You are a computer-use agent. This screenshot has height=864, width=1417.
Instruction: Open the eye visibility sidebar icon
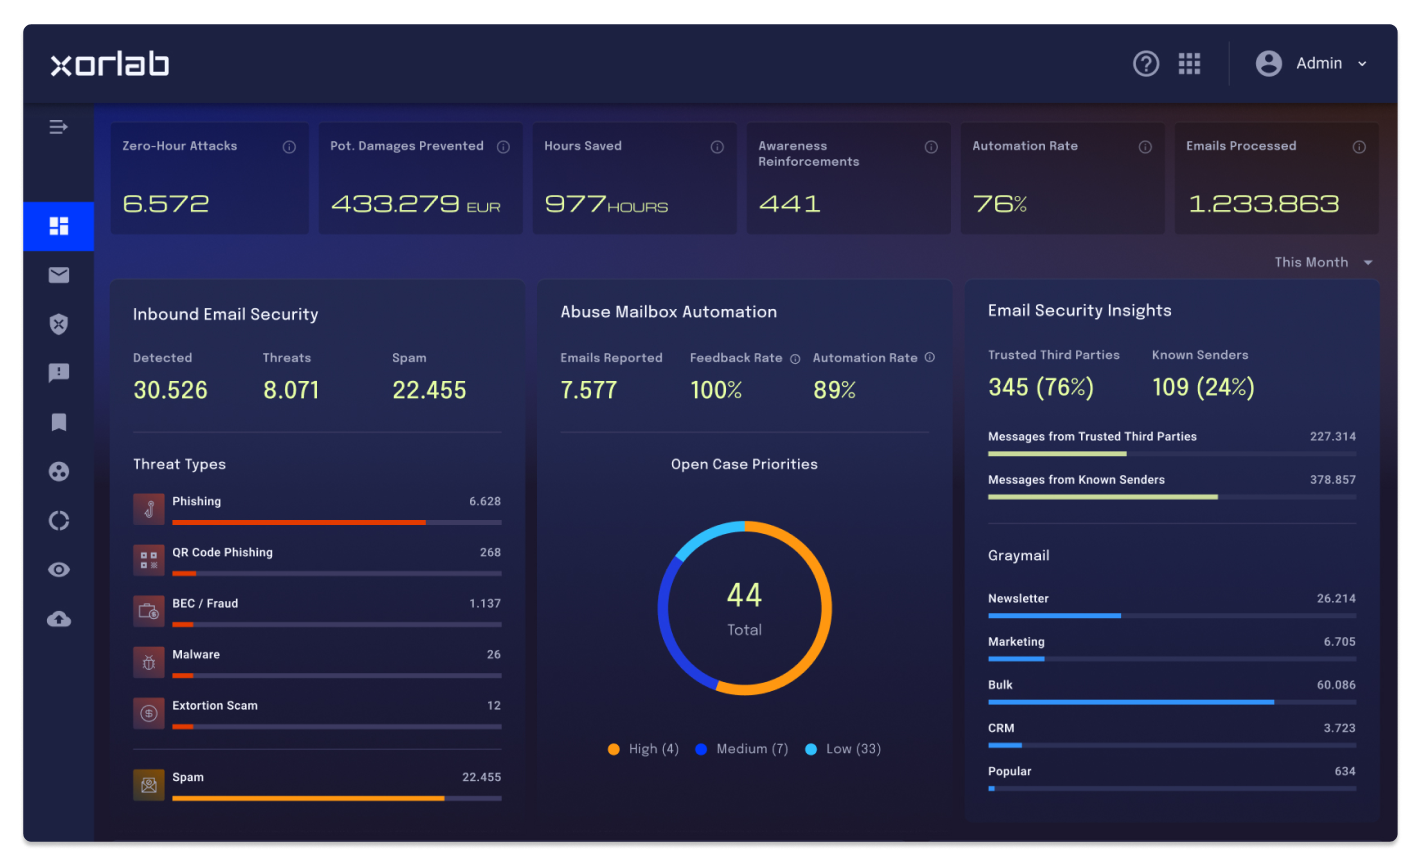[59, 570]
